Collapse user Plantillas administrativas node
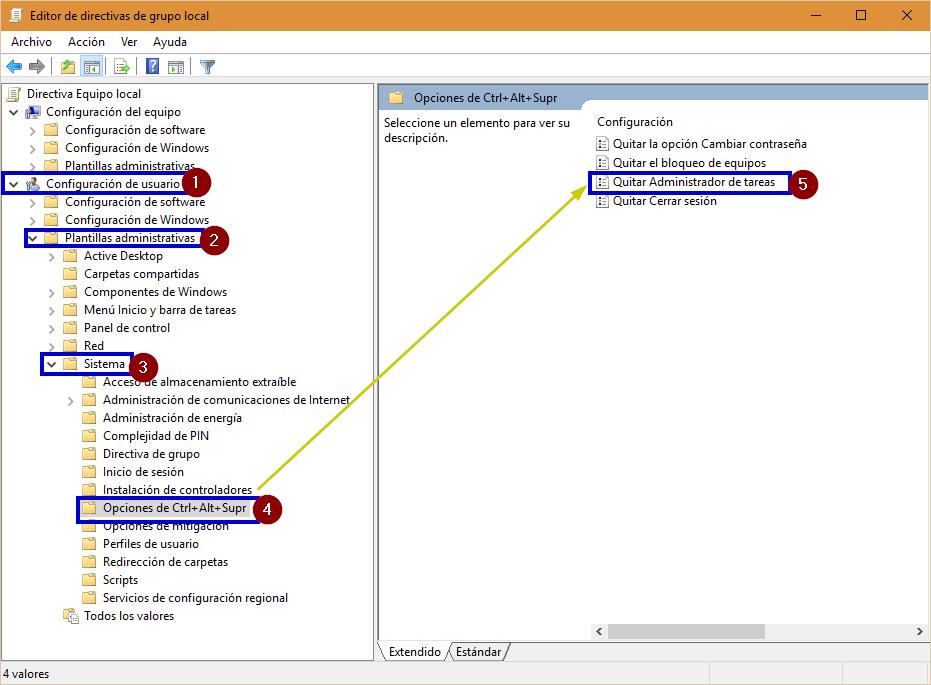Image resolution: width=931 pixels, height=685 pixels. pos(33,238)
